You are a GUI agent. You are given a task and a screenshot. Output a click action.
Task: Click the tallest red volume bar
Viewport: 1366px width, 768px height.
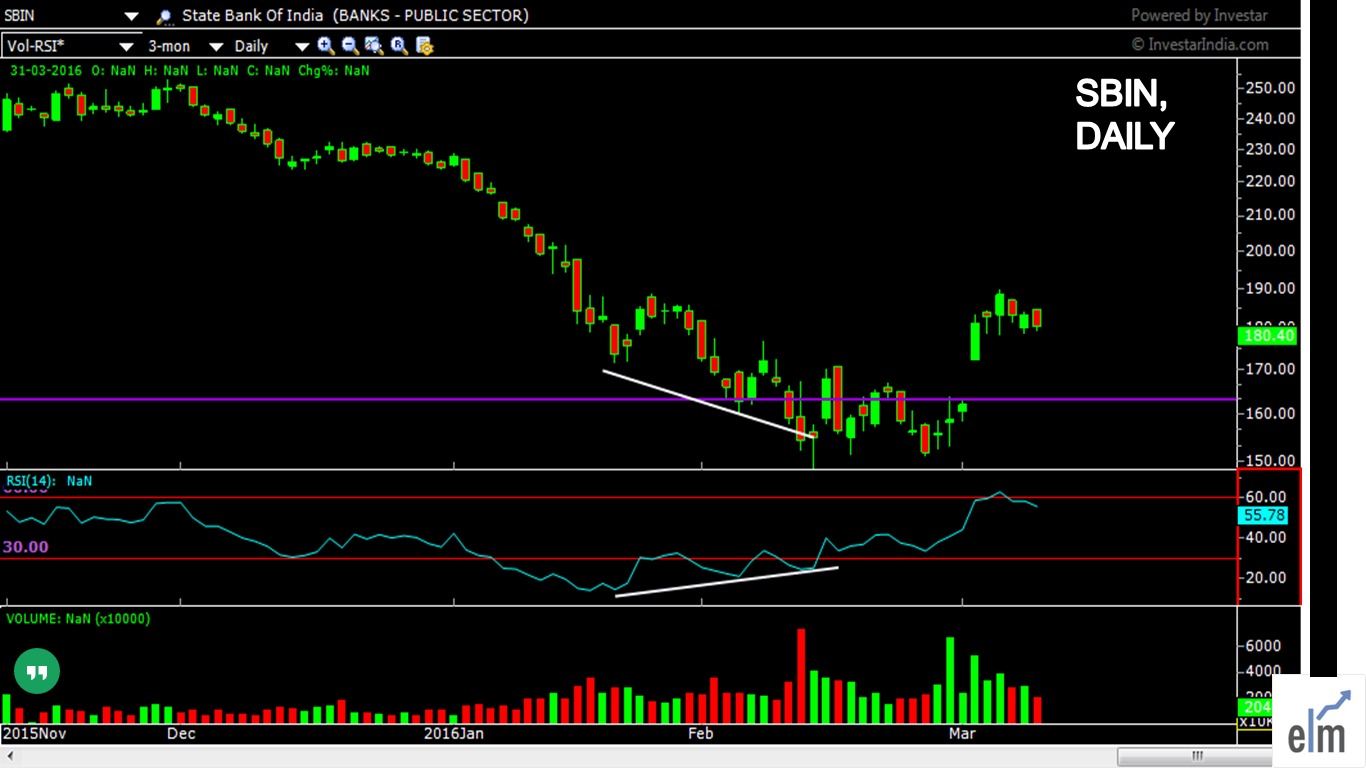tap(801, 676)
